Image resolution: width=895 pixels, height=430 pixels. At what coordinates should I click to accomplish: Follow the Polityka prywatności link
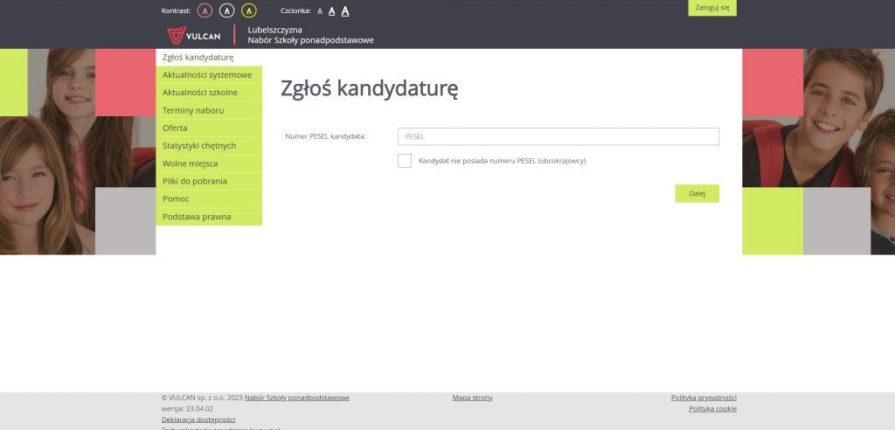703,398
